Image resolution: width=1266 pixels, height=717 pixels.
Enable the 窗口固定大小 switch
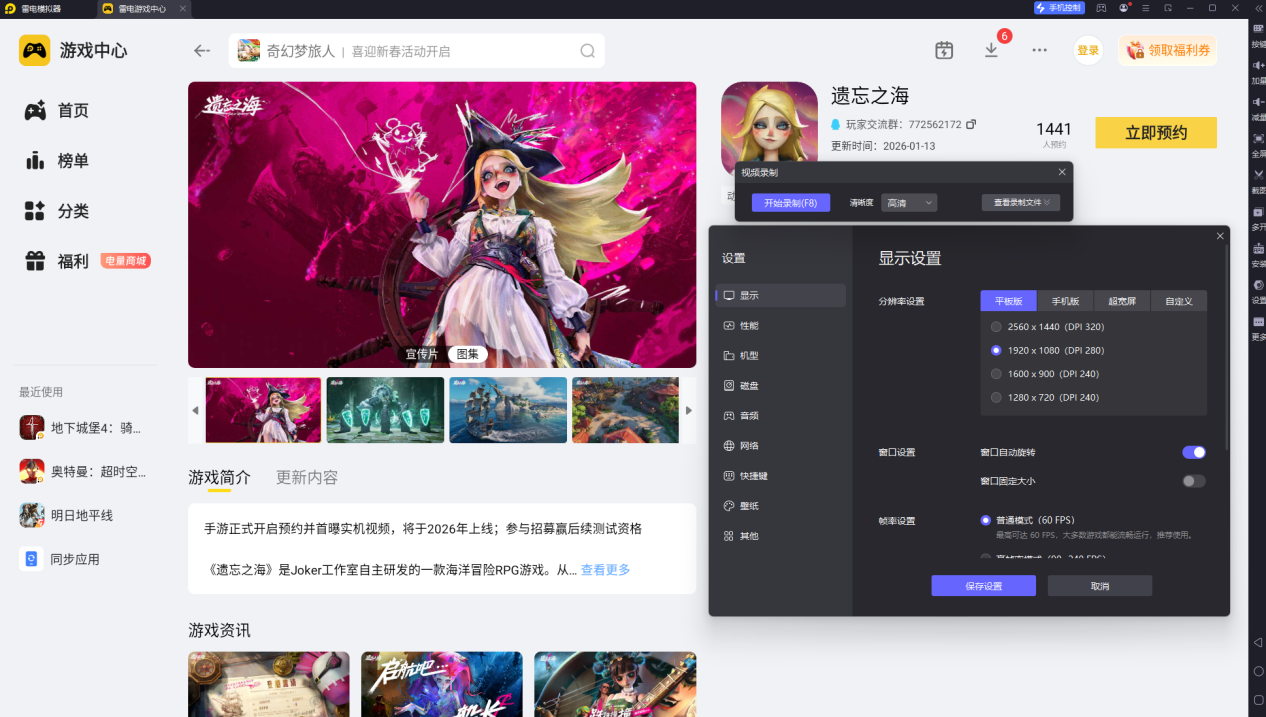pyautogui.click(x=1193, y=481)
